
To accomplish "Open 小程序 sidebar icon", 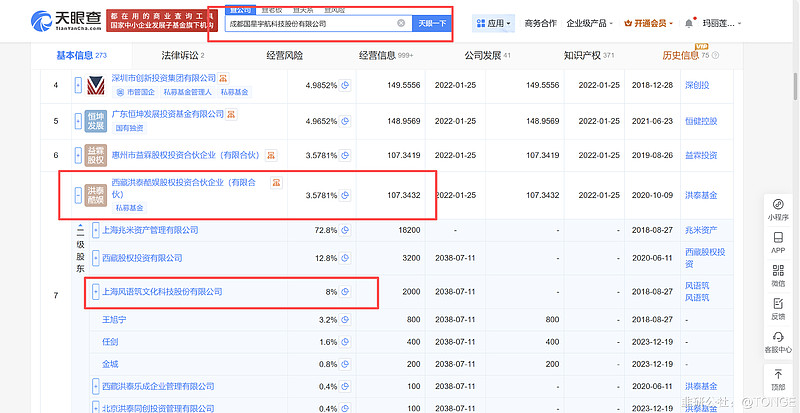I will click(x=778, y=210).
